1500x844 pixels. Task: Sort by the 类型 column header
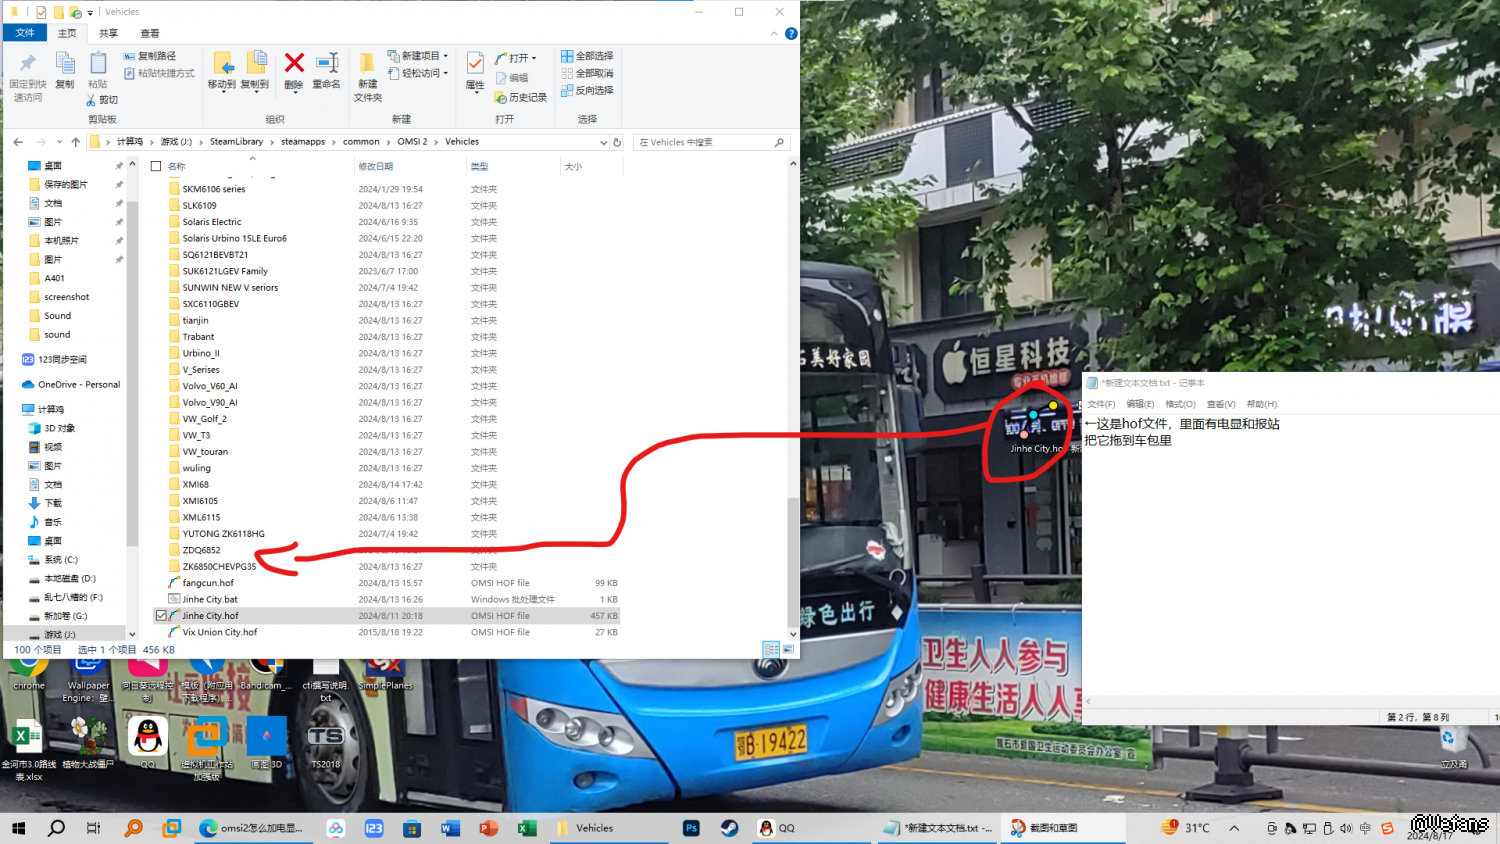point(480,166)
